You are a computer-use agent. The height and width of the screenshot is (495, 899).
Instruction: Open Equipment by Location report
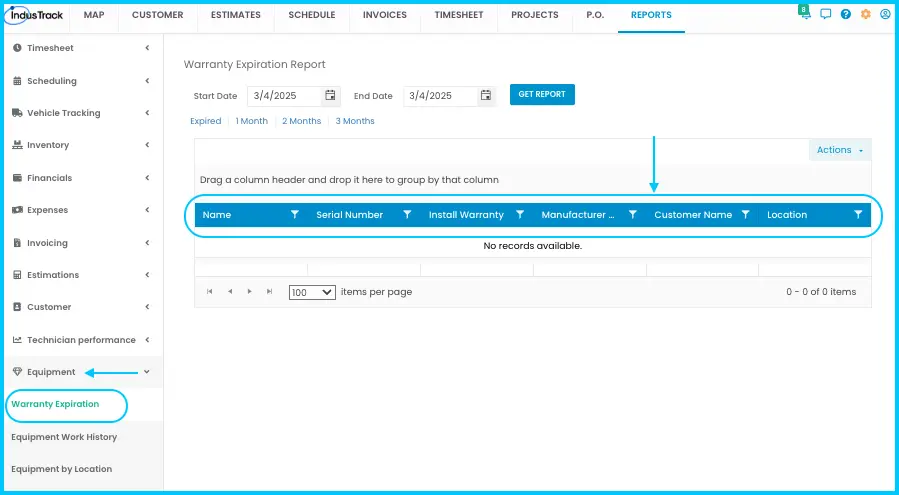coord(61,469)
